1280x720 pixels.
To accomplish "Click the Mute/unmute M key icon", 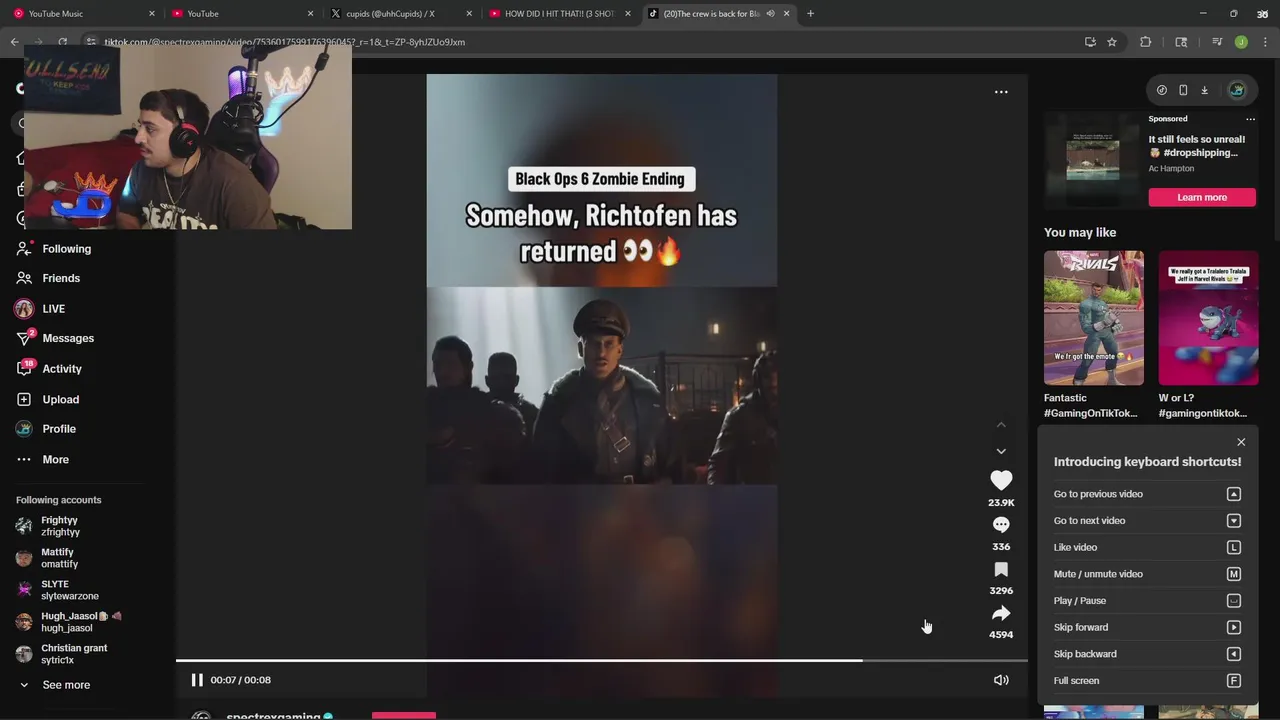I will point(1234,574).
